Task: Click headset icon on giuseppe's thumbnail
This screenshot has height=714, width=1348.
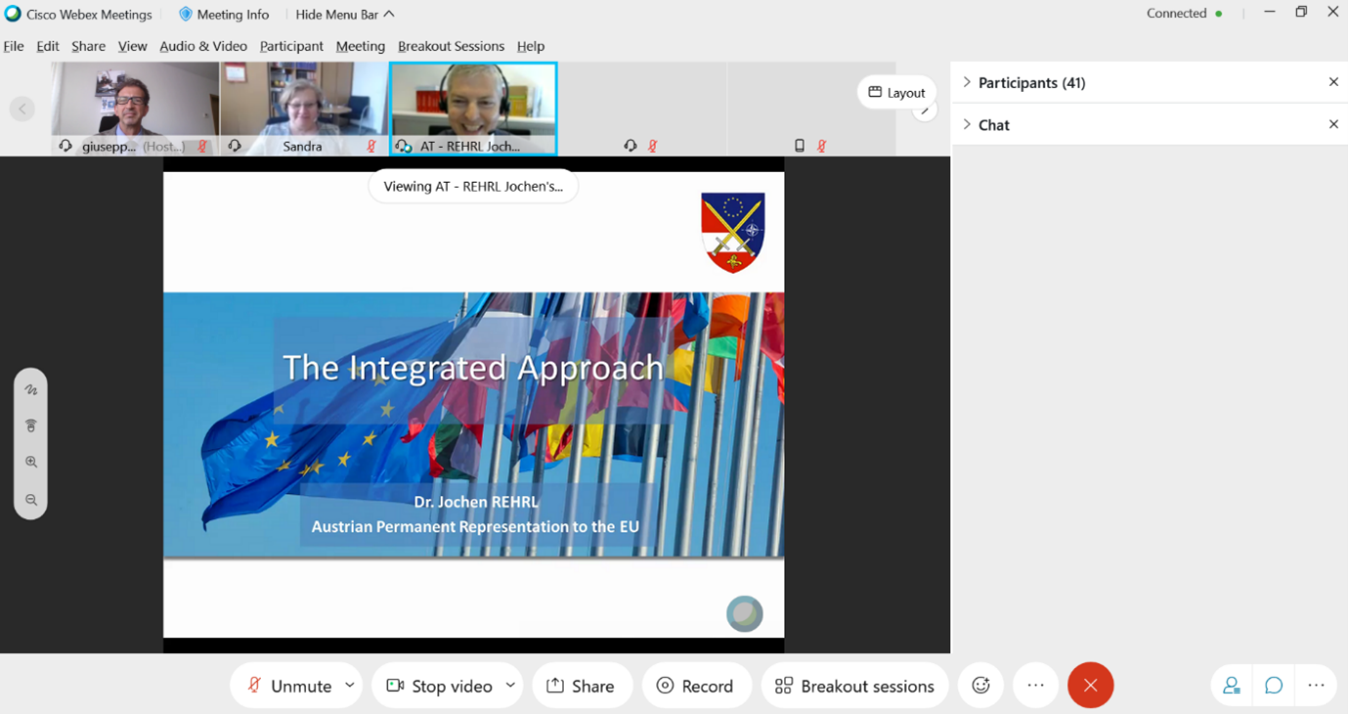Action: [x=66, y=146]
